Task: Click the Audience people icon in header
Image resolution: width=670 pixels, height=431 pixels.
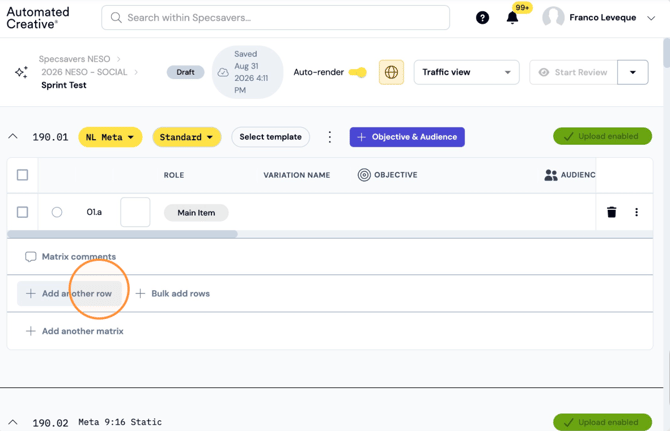Action: tap(551, 175)
